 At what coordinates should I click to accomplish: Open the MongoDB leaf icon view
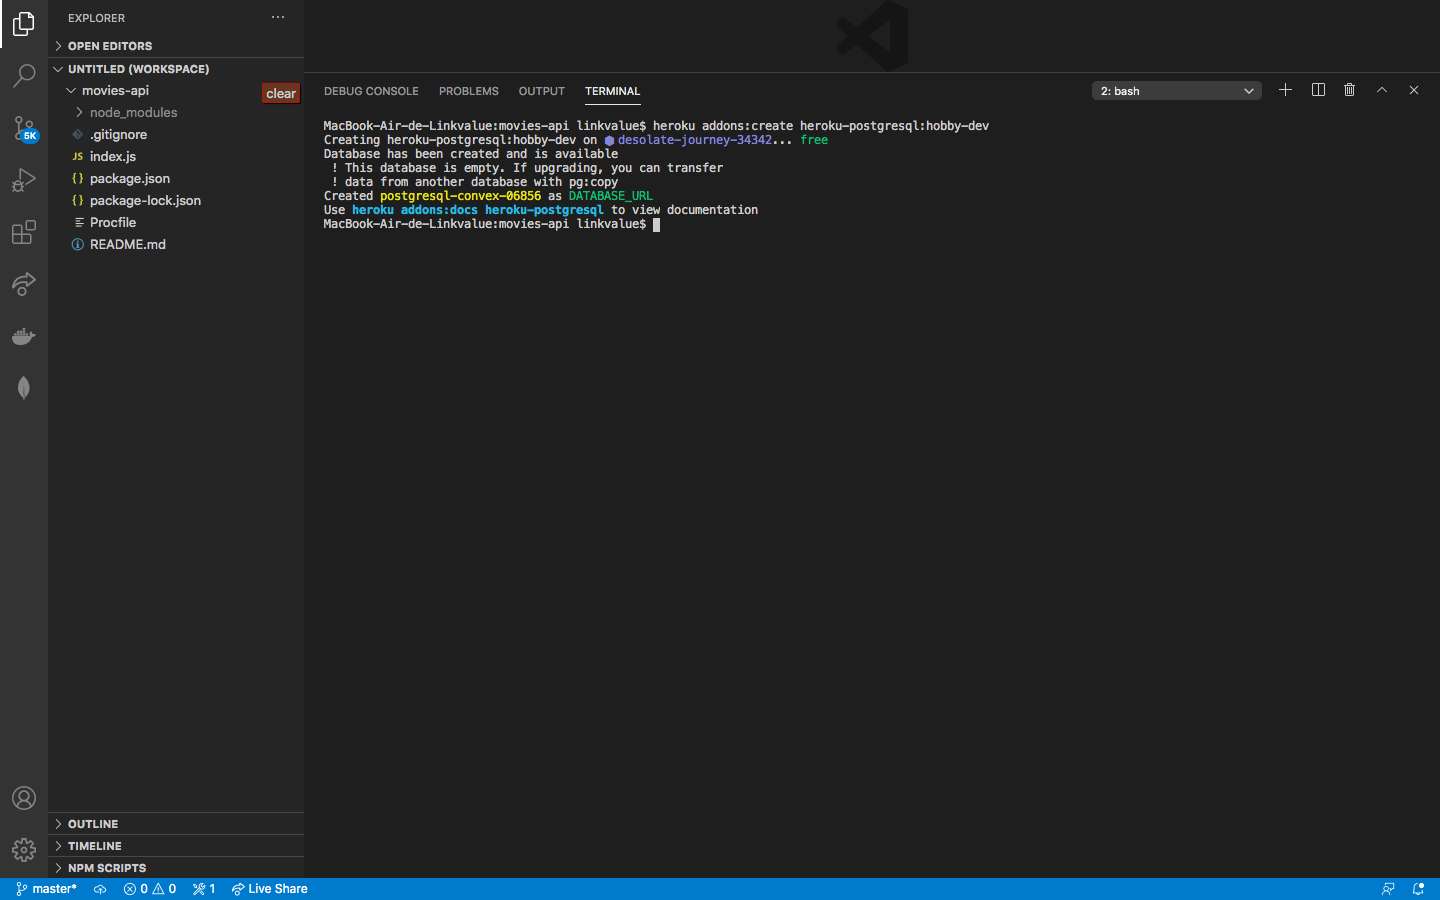pos(24,388)
